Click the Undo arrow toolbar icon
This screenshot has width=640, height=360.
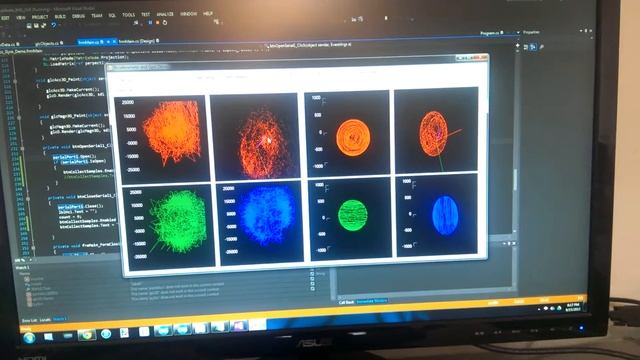coord(53,25)
